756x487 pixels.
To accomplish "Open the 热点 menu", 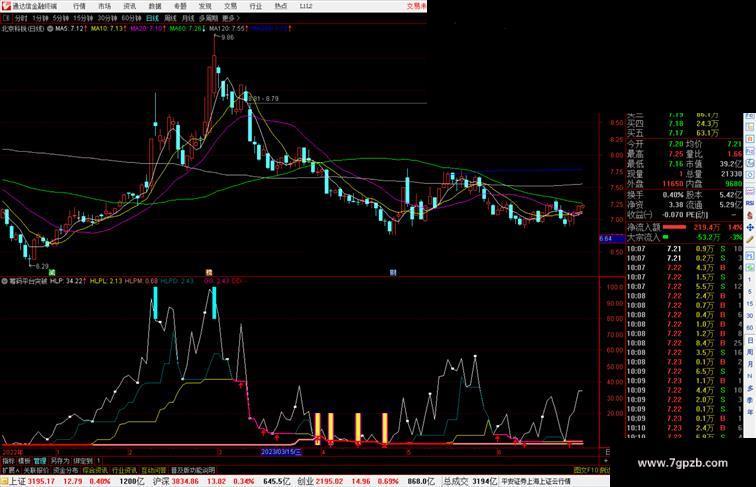I will [x=281, y=6].
